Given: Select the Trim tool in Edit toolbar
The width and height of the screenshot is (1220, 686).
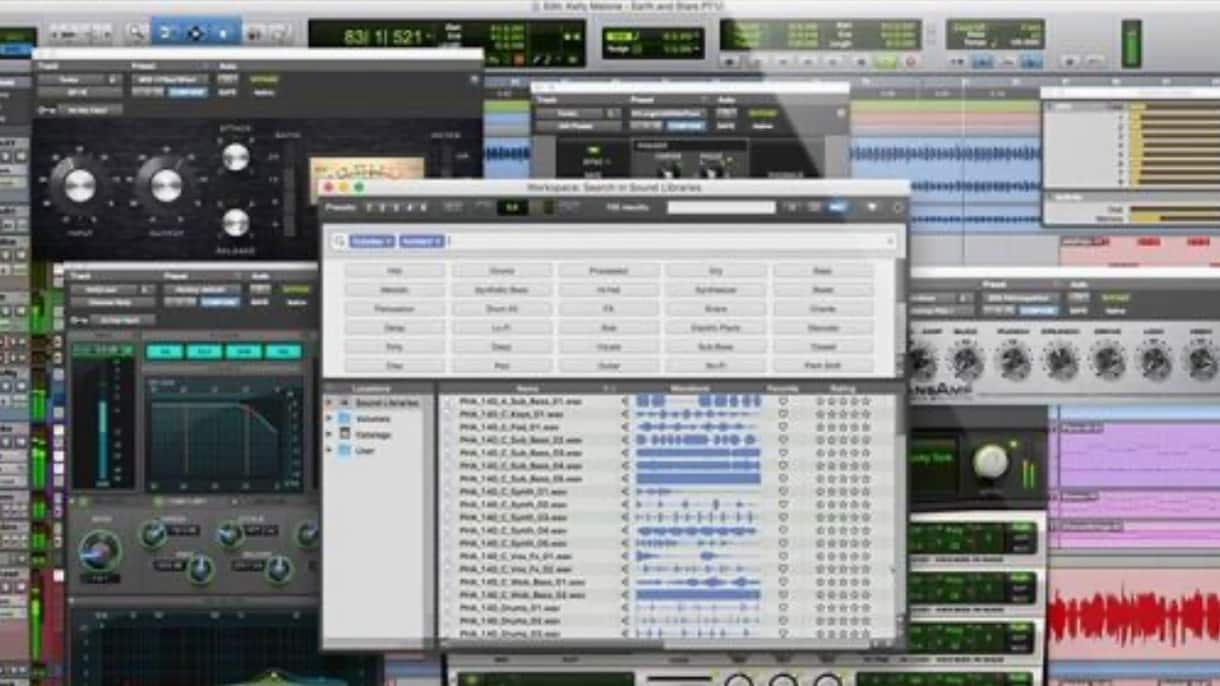Looking at the screenshot, I should coord(166,33).
